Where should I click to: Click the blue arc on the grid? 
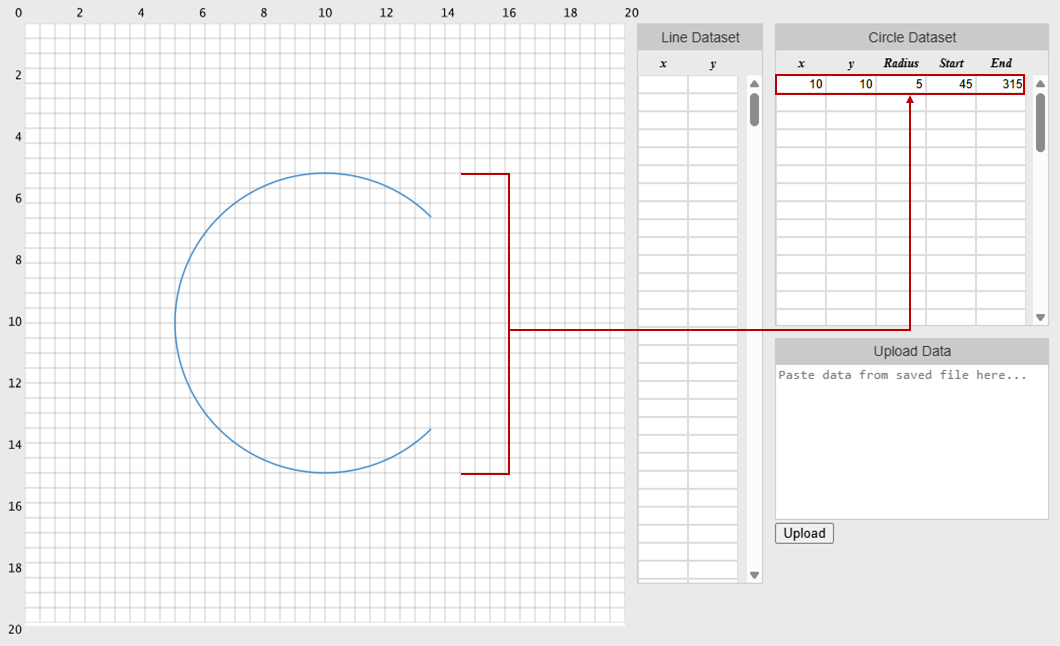click(x=175, y=323)
